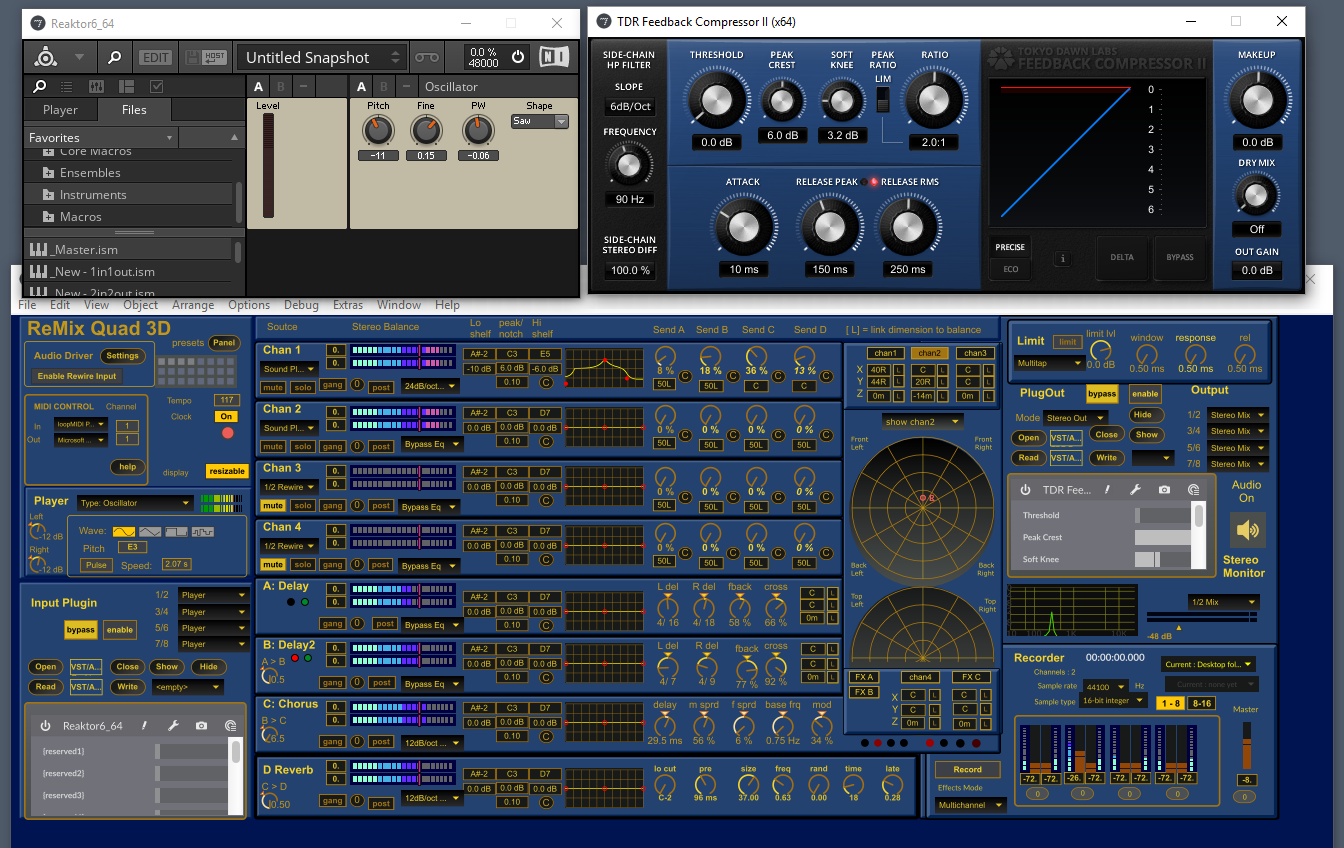This screenshot has height=848, width=1344.
Task: Switch to the Player tab in Reaktor
Action: 60,110
